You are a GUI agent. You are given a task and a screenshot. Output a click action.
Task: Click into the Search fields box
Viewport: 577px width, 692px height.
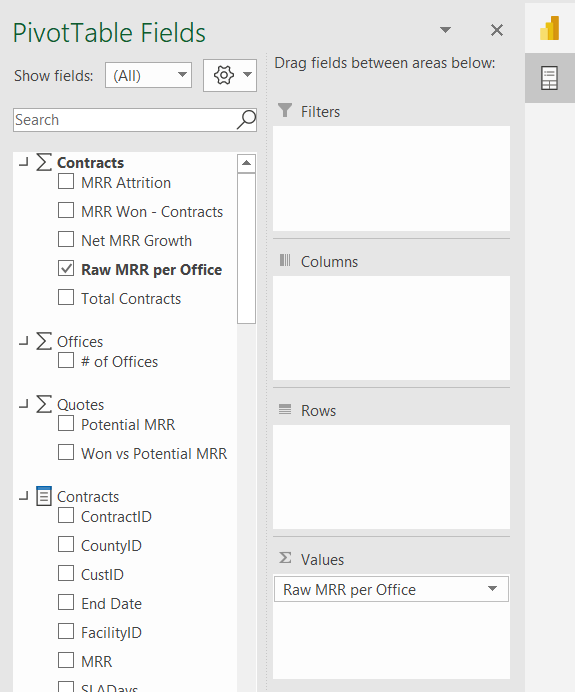[125, 120]
